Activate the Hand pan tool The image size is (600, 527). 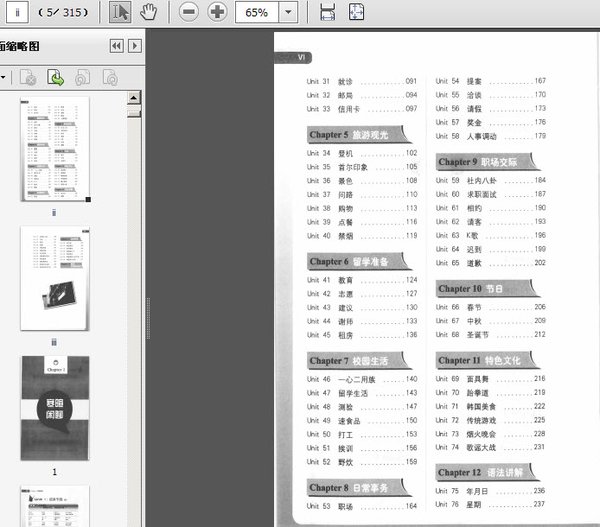tap(148, 12)
